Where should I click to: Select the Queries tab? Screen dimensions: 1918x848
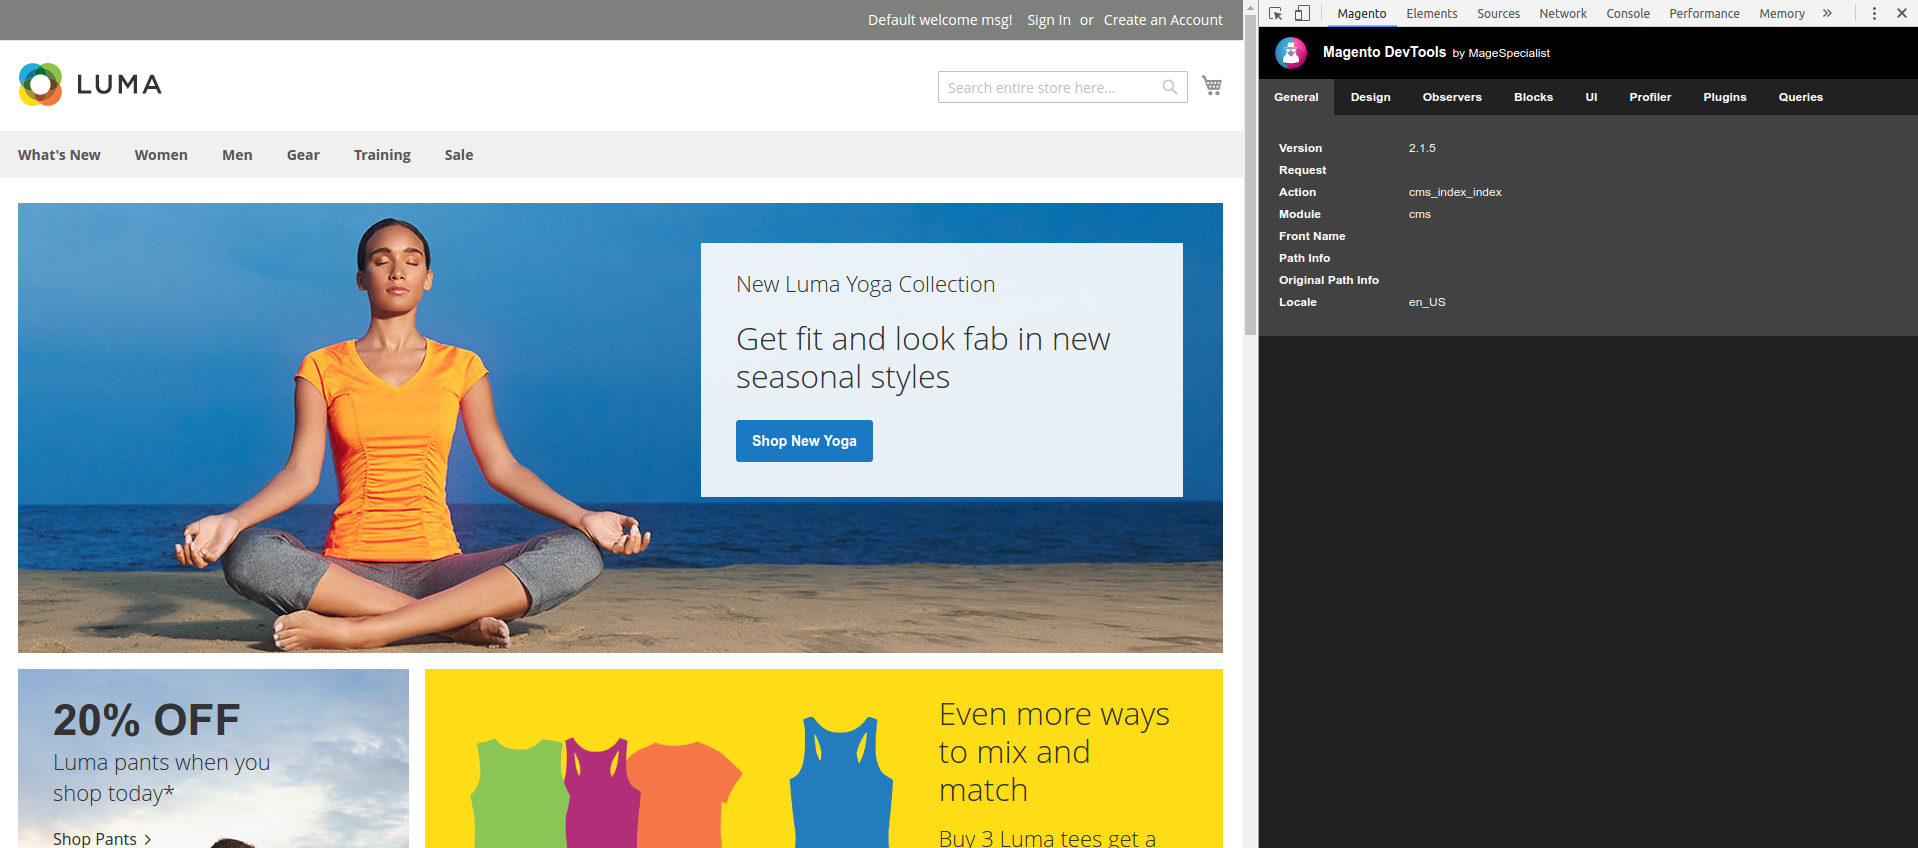coord(1800,97)
